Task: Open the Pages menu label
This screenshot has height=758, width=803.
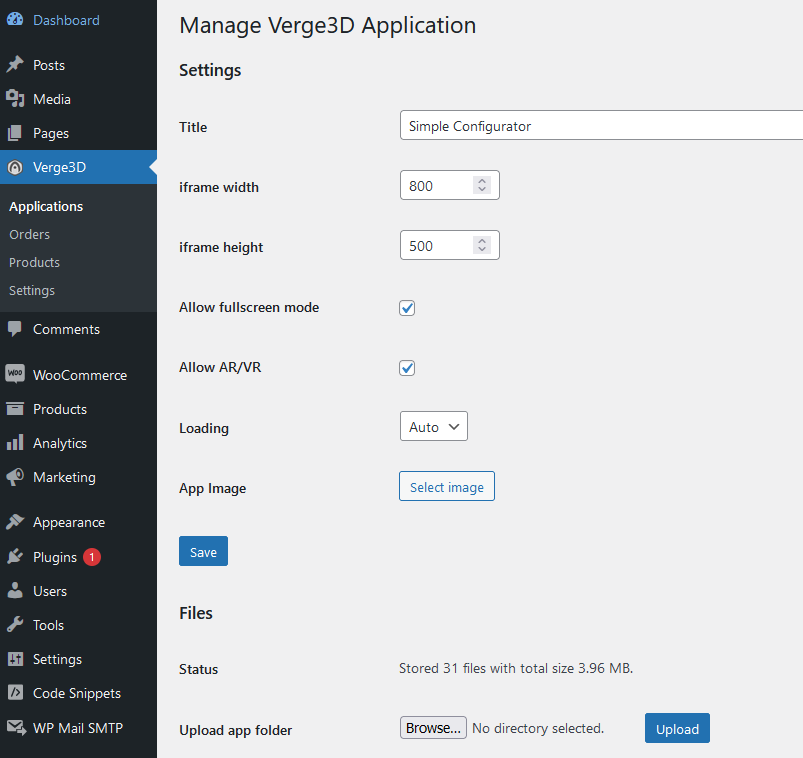Action: [51, 133]
